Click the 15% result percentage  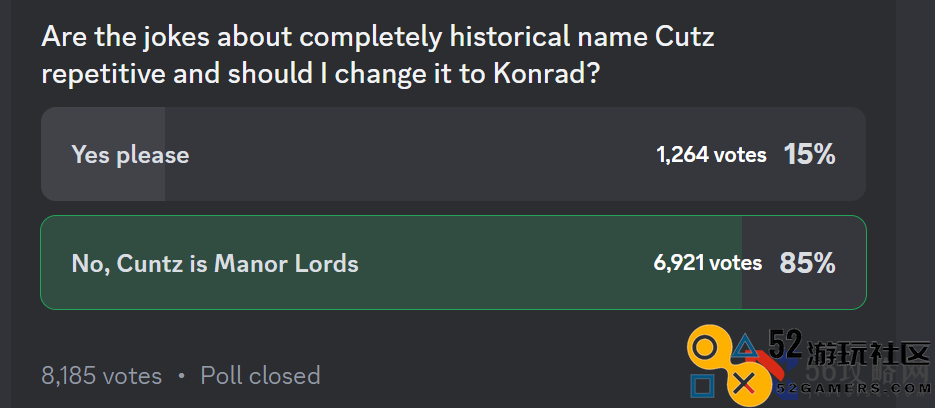(809, 155)
